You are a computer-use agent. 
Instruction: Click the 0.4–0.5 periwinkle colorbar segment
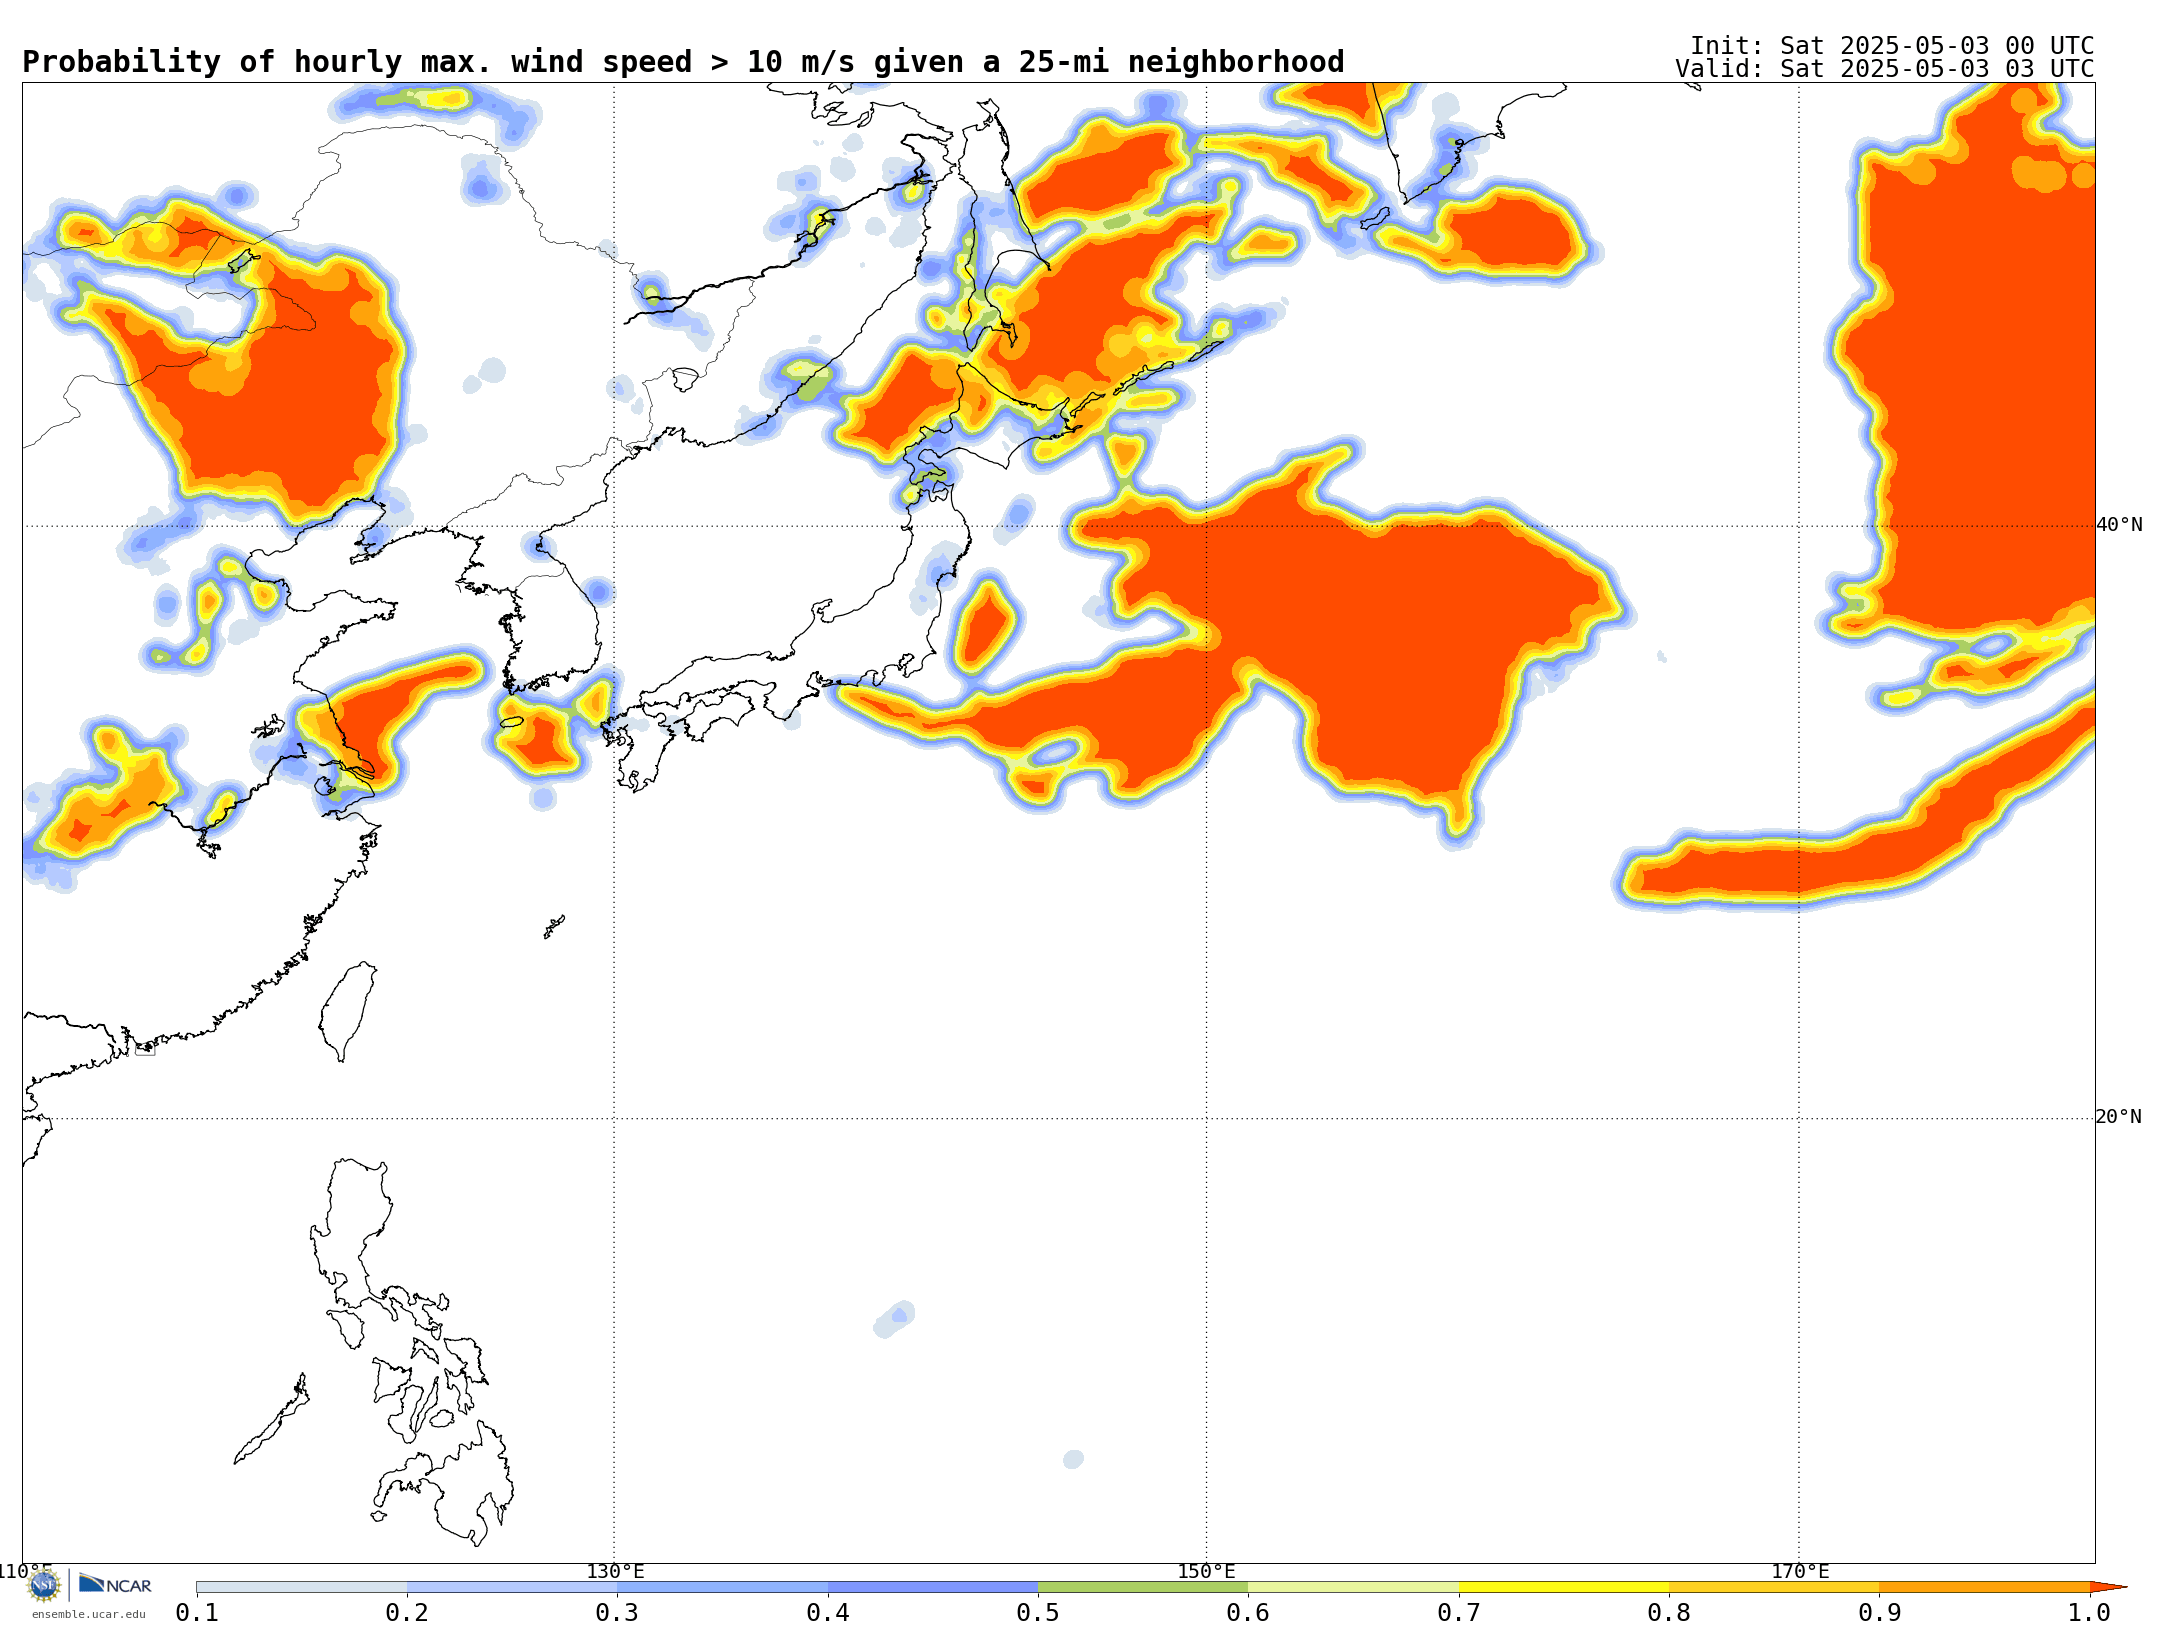[x=933, y=1587]
